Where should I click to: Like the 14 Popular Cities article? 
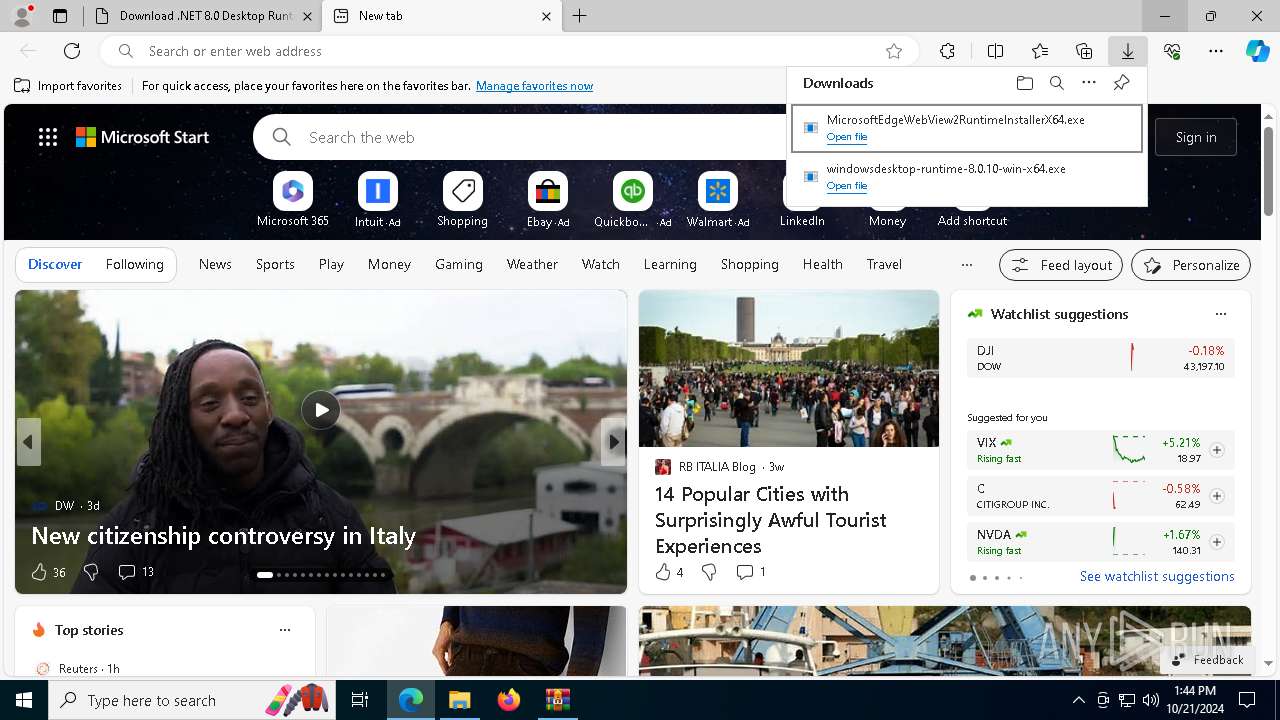[x=663, y=572]
